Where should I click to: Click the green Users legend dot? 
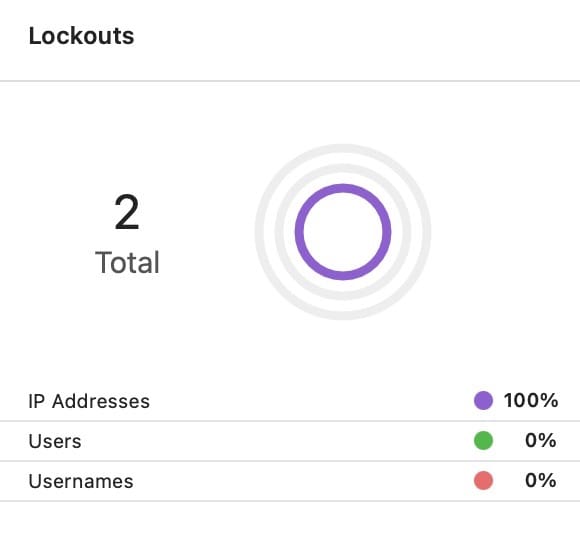(483, 440)
